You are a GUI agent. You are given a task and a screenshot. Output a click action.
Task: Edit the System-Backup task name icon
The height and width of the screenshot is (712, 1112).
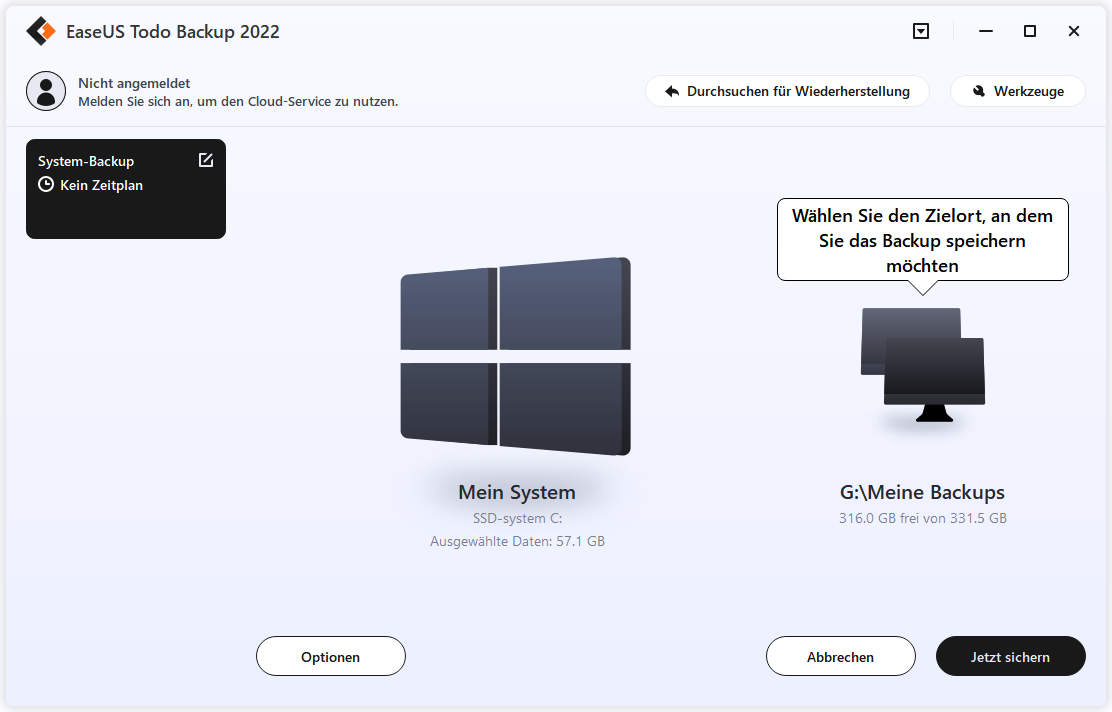(206, 160)
